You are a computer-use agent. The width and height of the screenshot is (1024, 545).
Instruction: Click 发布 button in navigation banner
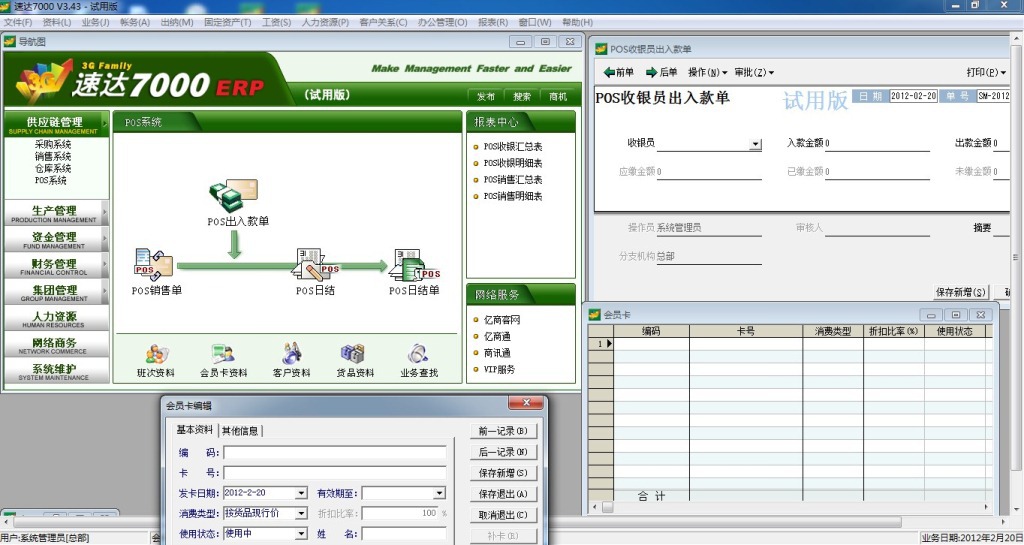tap(486, 96)
